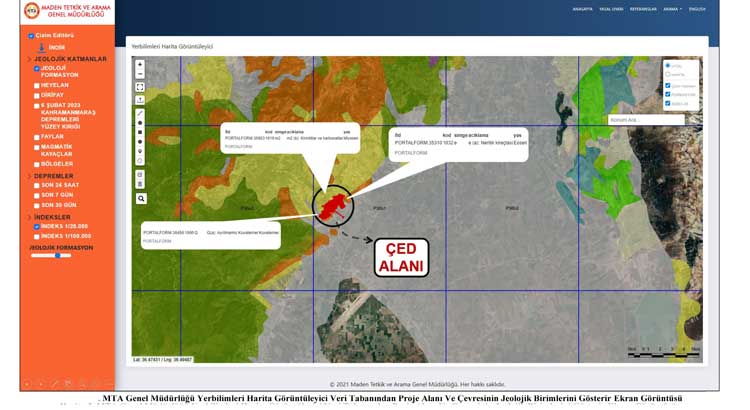
Task: Click the Konum Ara search field
Action: 645,120
